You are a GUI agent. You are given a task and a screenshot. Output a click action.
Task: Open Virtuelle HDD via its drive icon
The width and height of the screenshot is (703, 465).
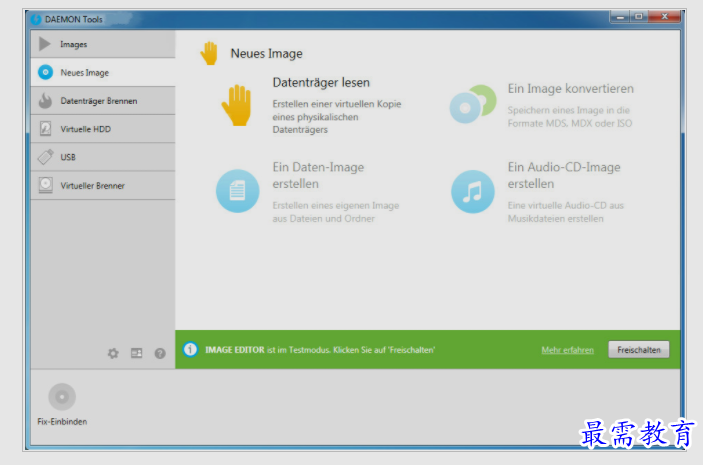pyautogui.click(x=45, y=129)
